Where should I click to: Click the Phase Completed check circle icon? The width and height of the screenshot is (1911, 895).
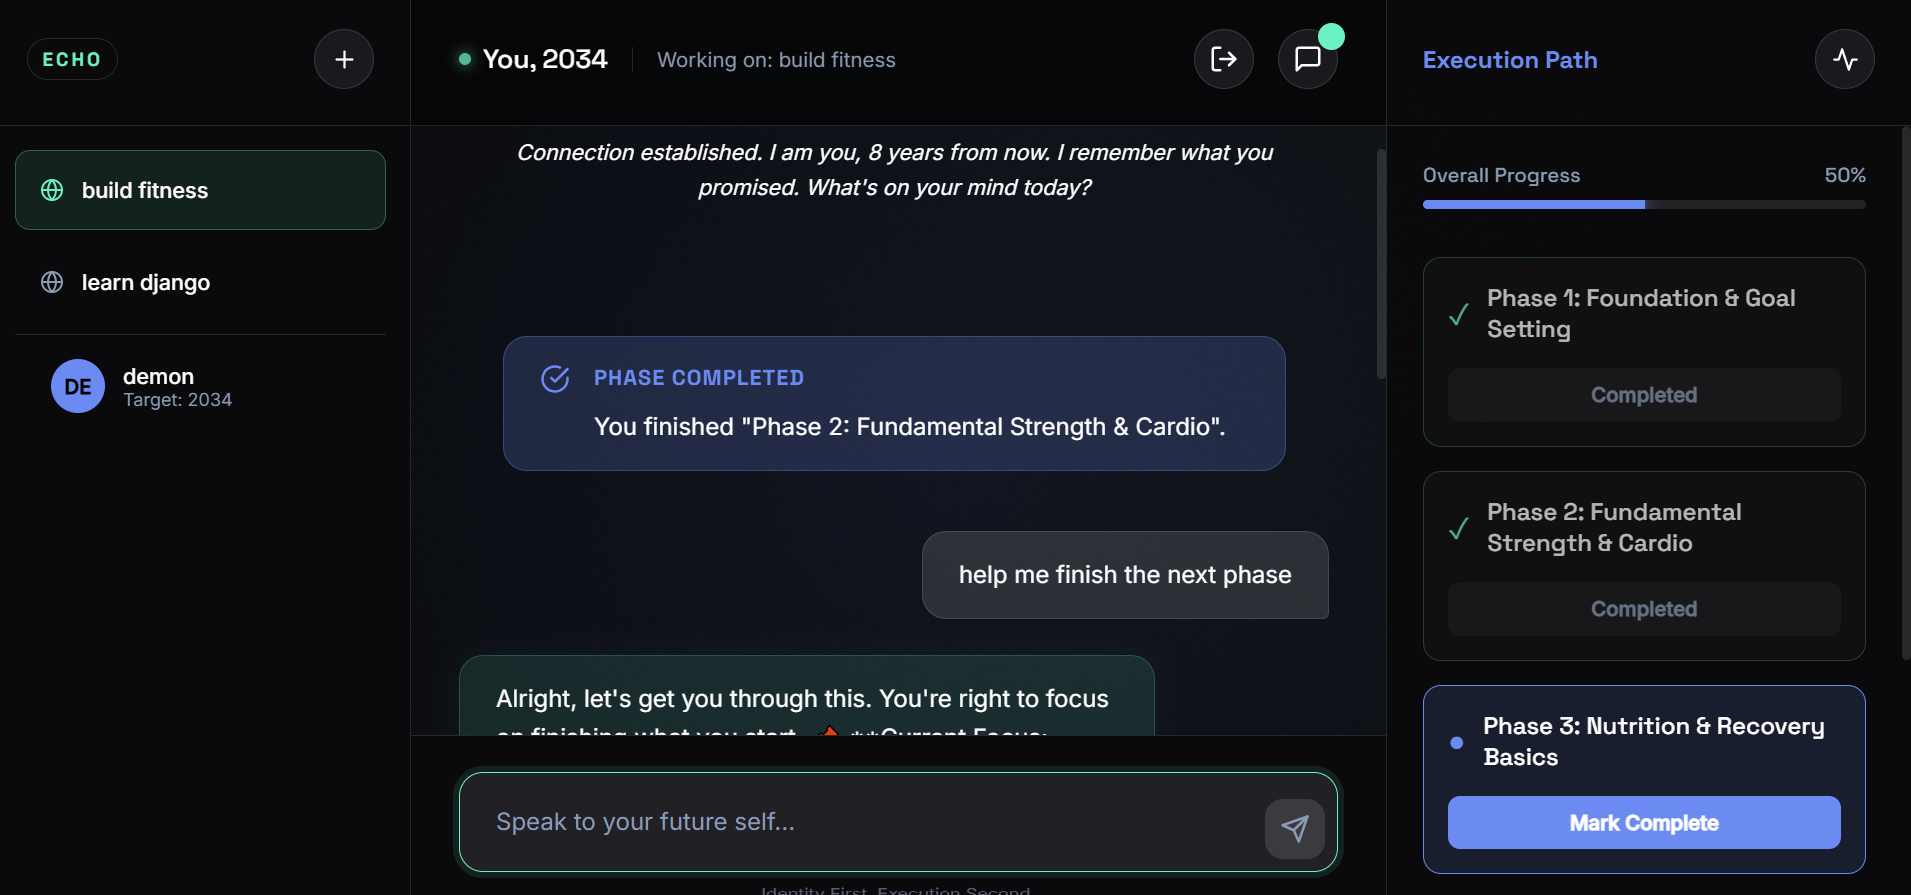tap(555, 379)
